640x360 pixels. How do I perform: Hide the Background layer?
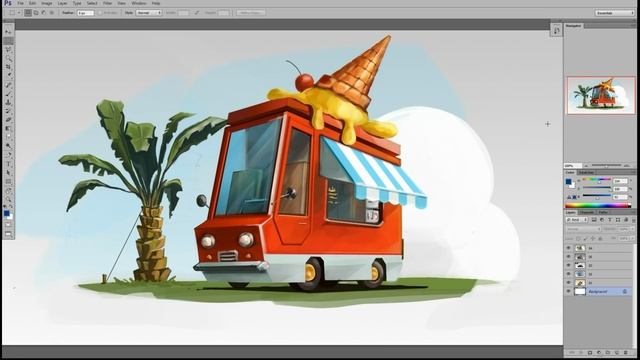[x=569, y=291]
